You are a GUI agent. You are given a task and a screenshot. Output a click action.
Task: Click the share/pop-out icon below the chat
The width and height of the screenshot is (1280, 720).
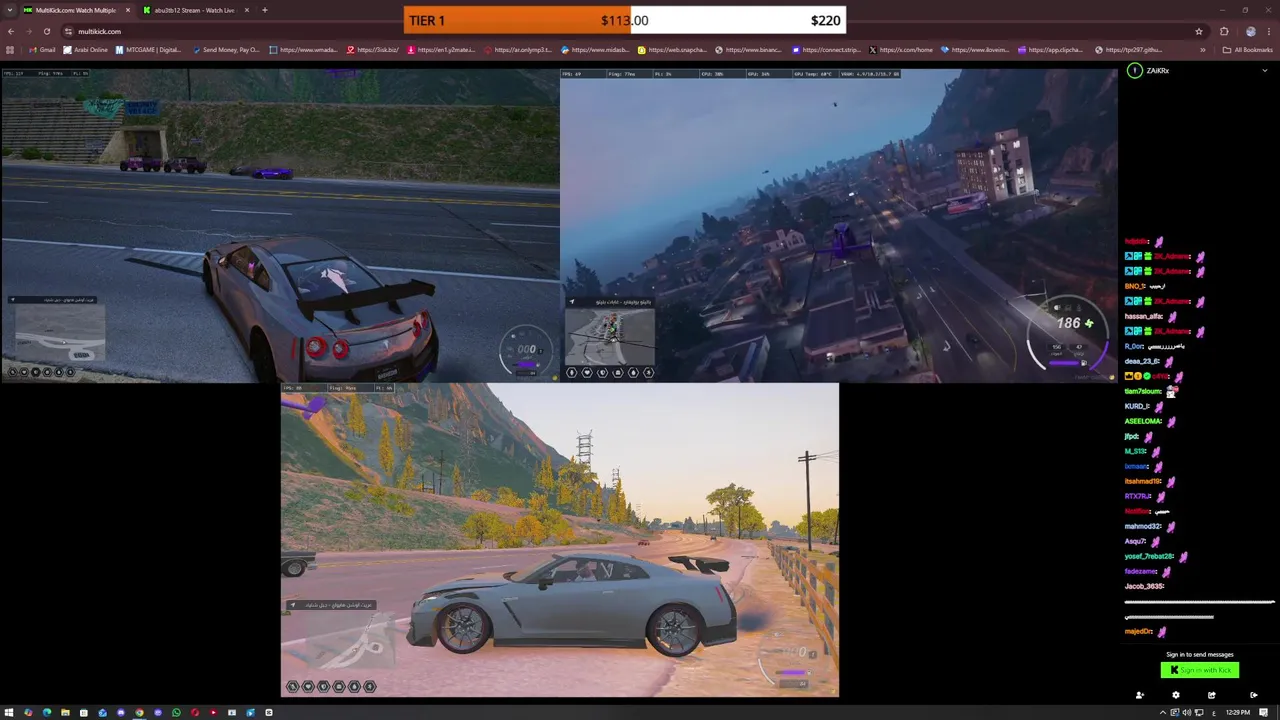tap(1212, 695)
